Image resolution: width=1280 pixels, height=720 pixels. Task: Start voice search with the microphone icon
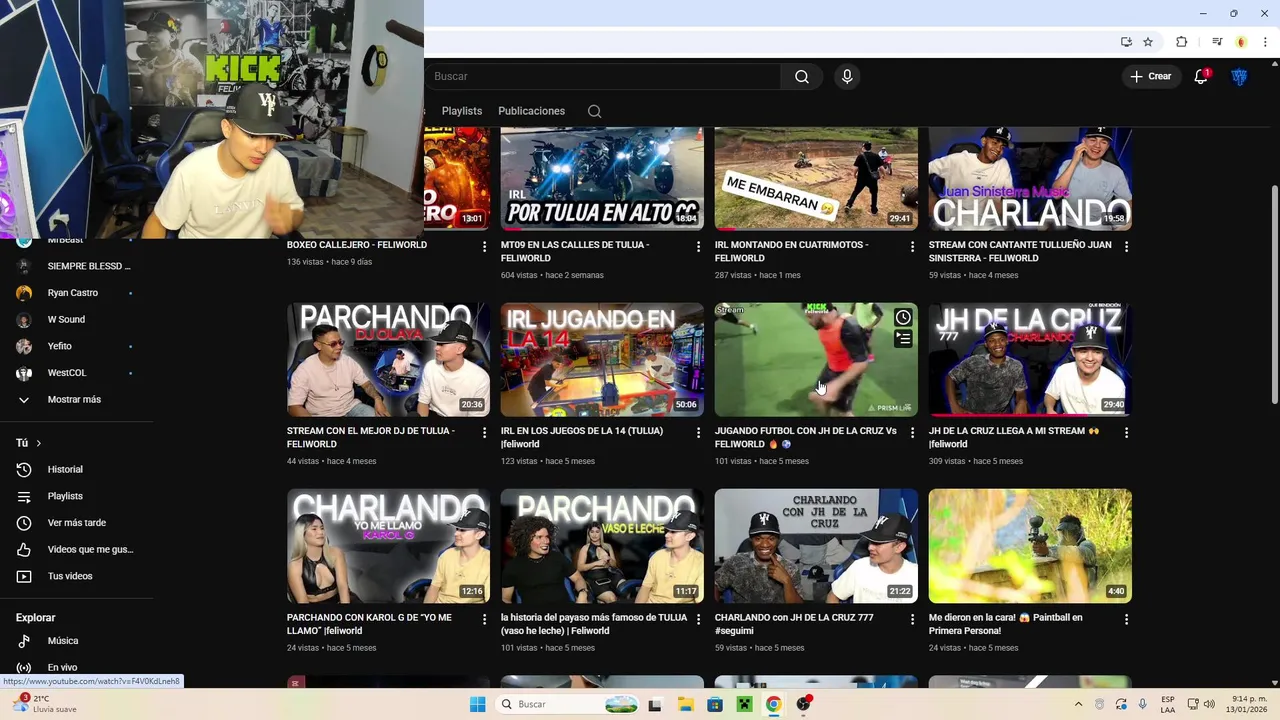847,77
